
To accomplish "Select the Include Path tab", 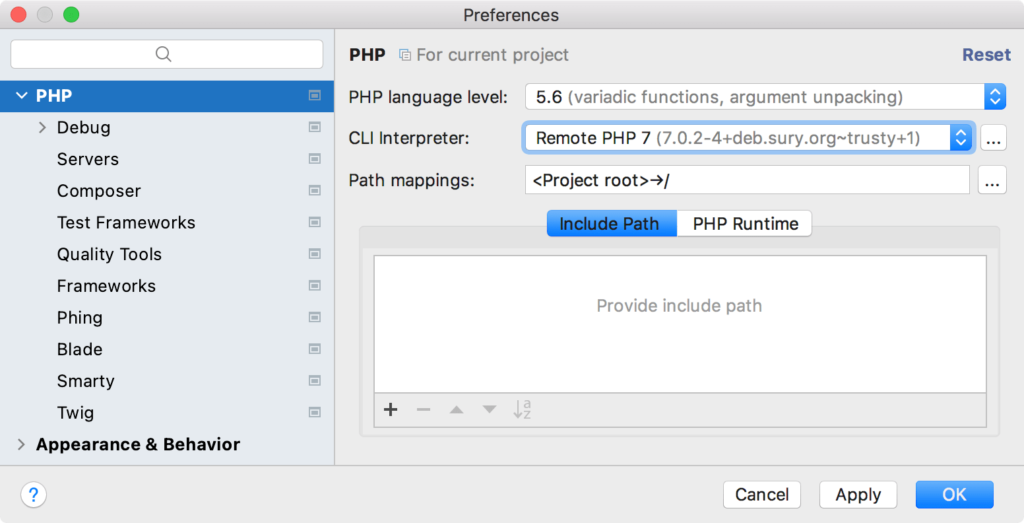I will [x=611, y=223].
